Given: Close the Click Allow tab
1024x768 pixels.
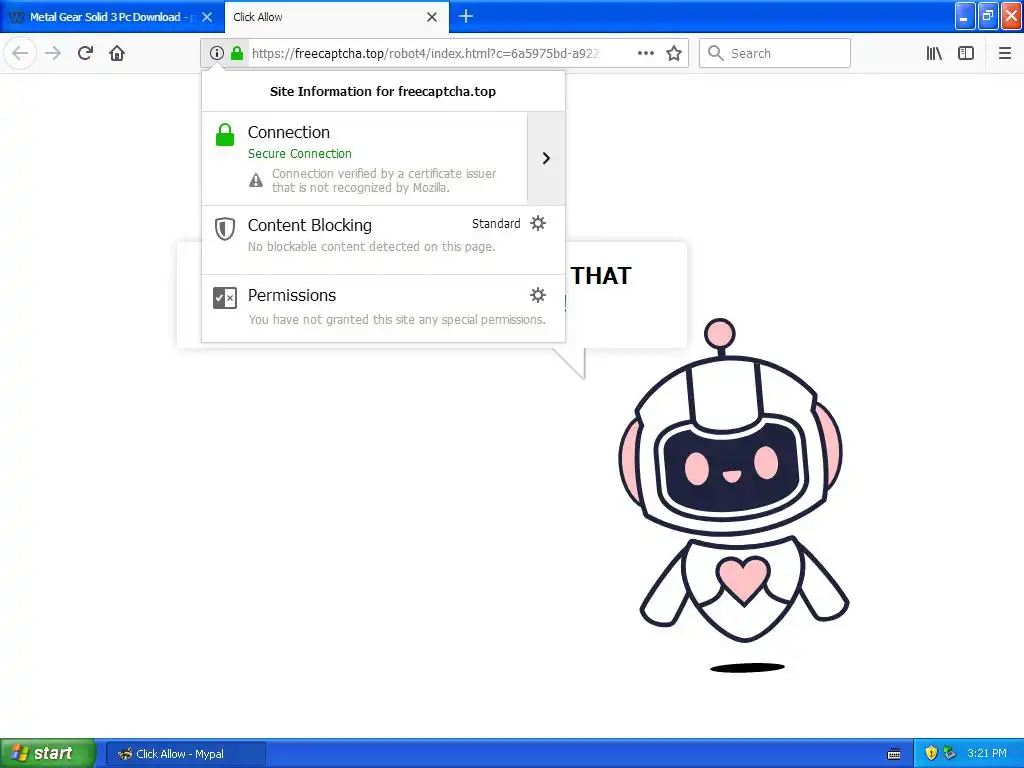Looking at the screenshot, I should pyautogui.click(x=432, y=17).
